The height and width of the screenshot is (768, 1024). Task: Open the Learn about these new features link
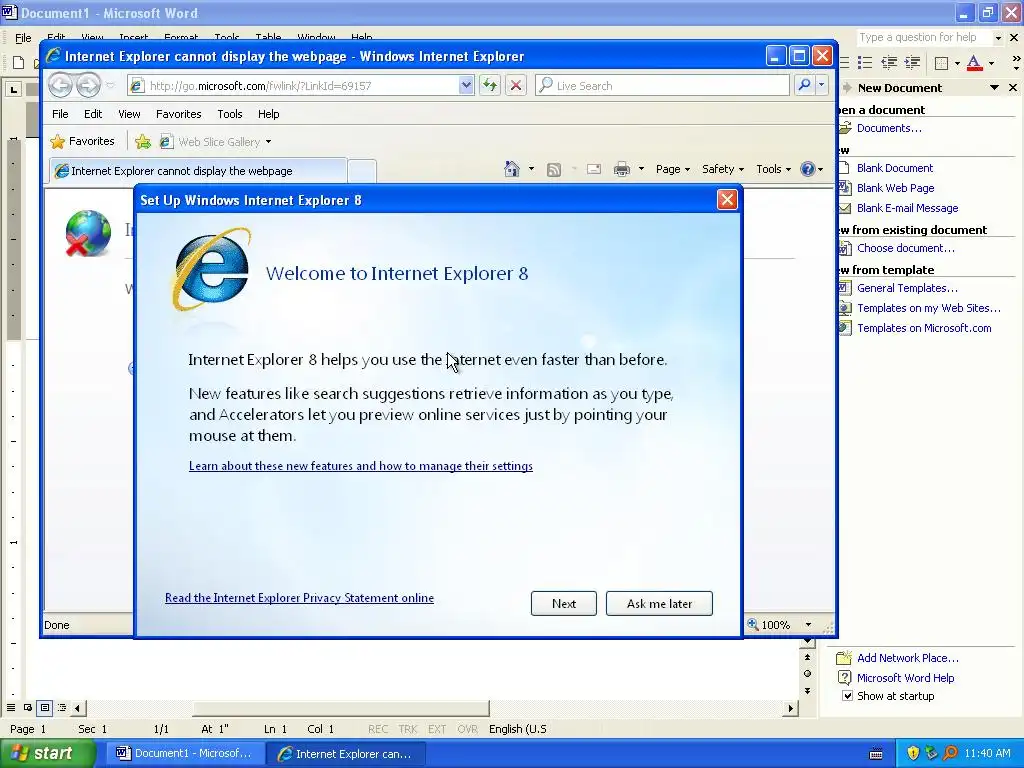click(360, 466)
